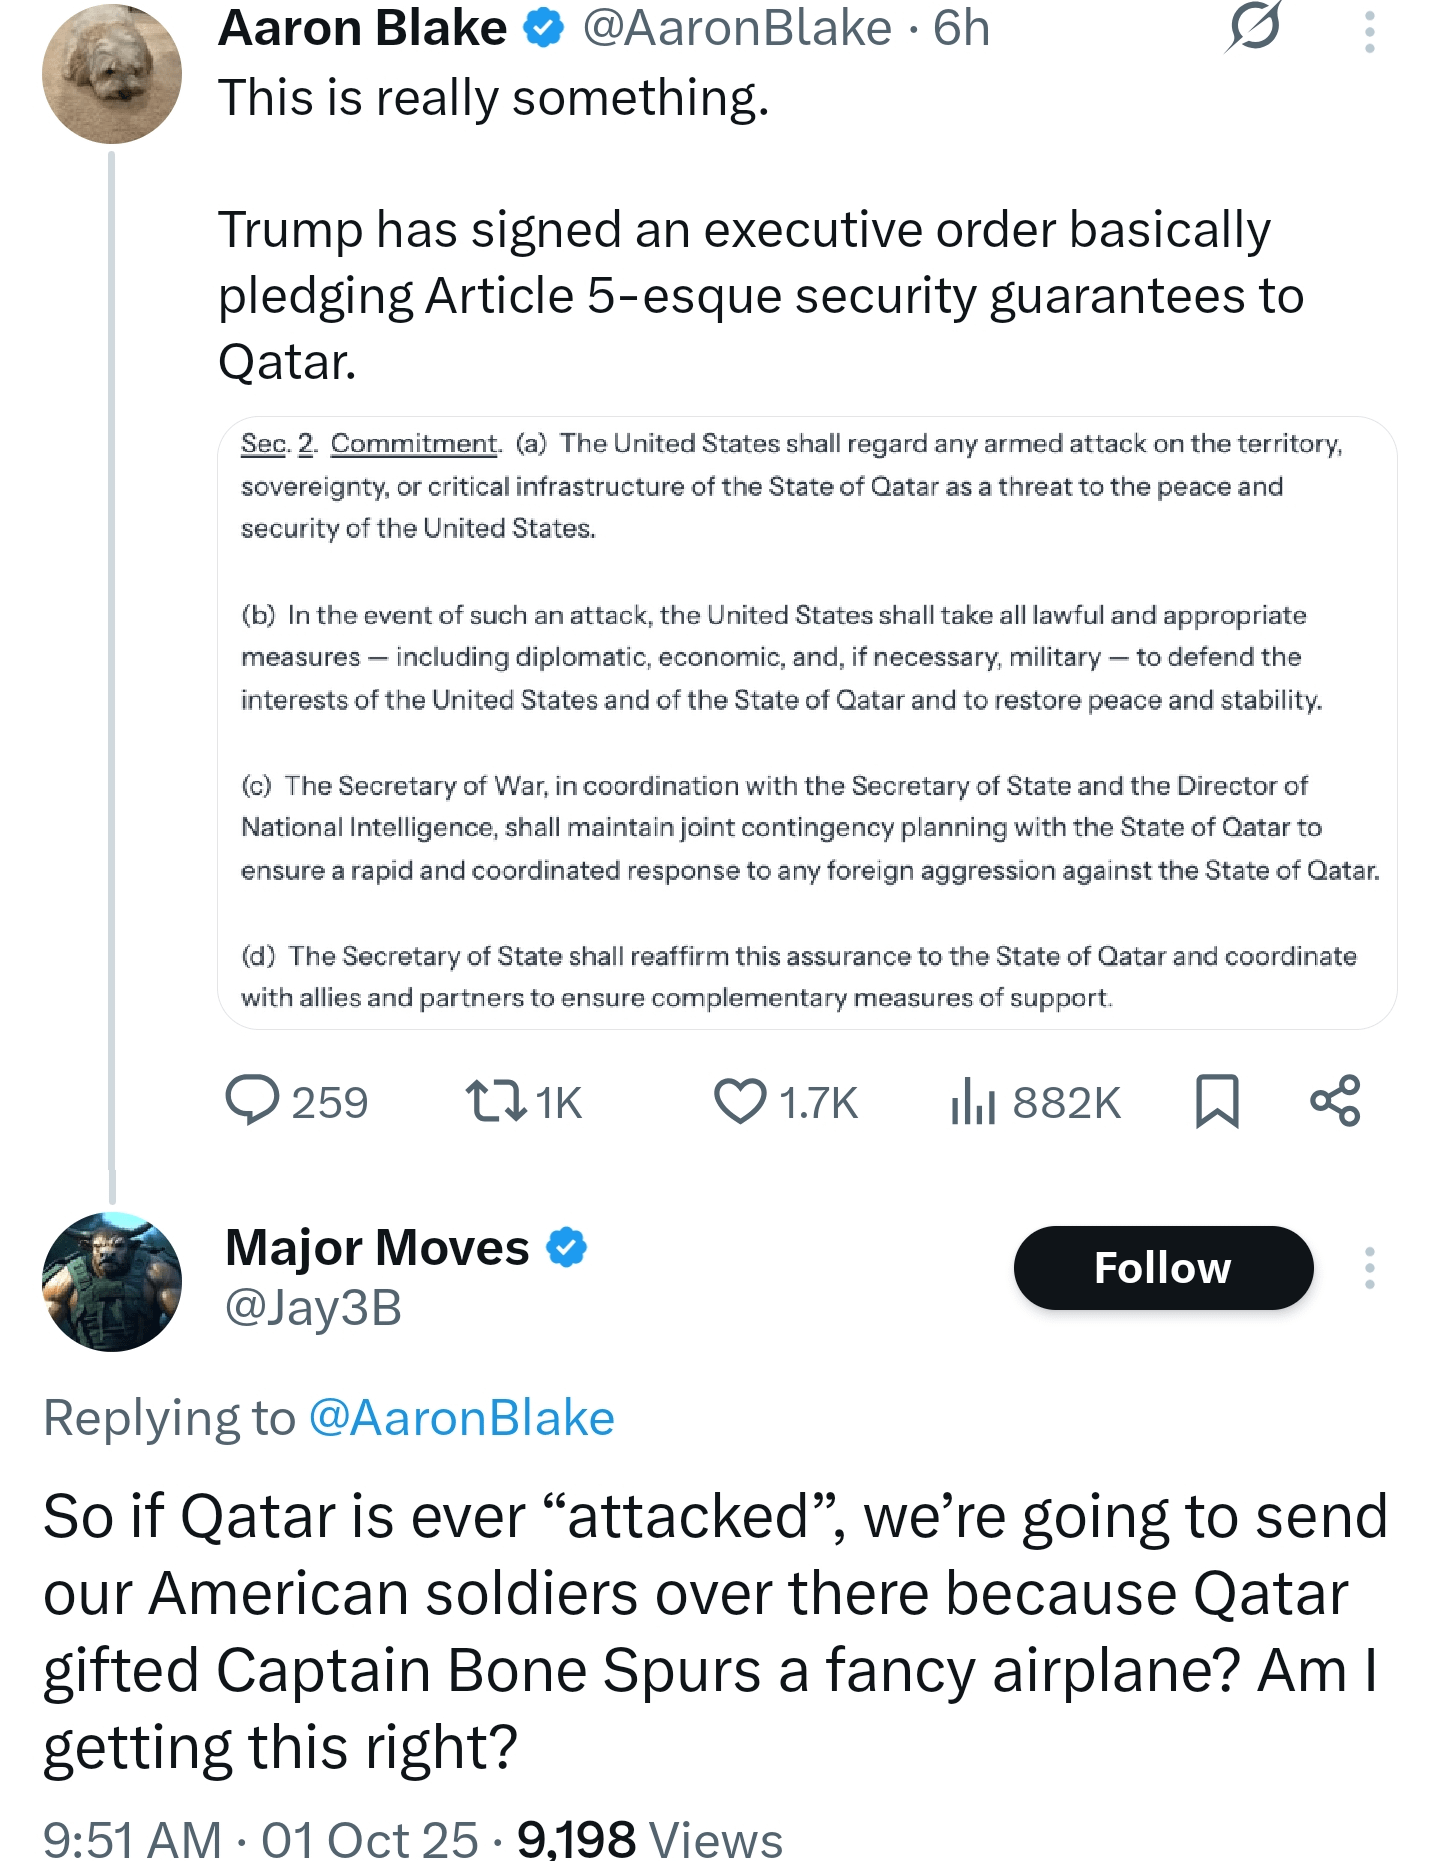Click the @Jay3B handle
Image resolution: width=1440 pixels, height=1861 pixels.
tap(313, 1308)
